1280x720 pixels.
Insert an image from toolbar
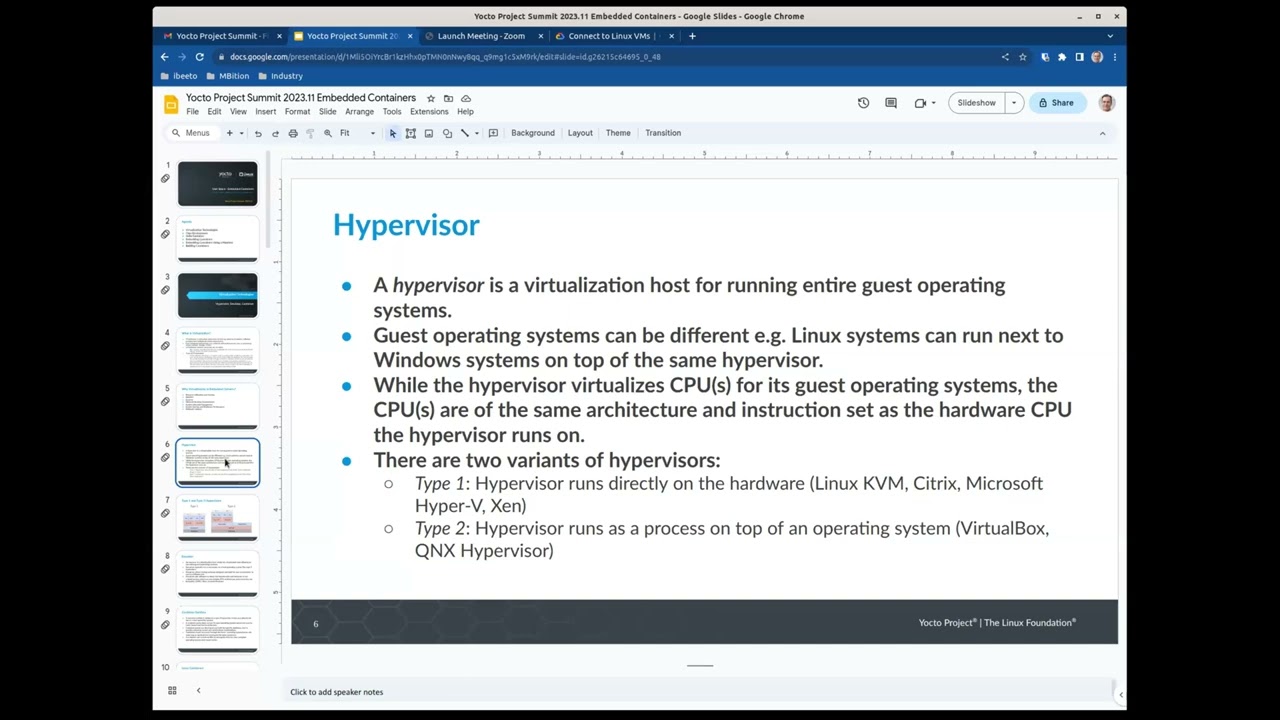[428, 133]
